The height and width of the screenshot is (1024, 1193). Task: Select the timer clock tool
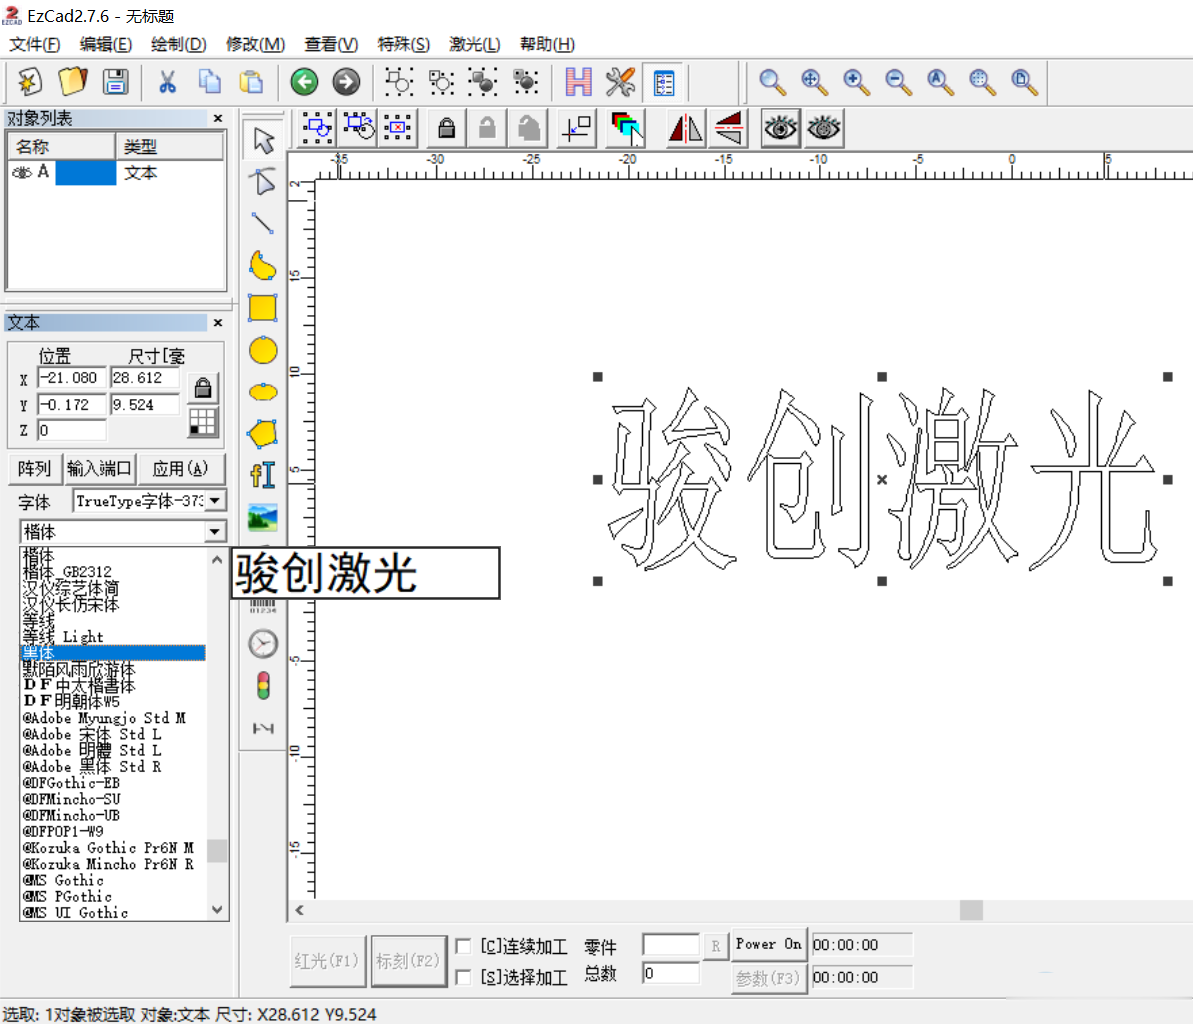(263, 644)
